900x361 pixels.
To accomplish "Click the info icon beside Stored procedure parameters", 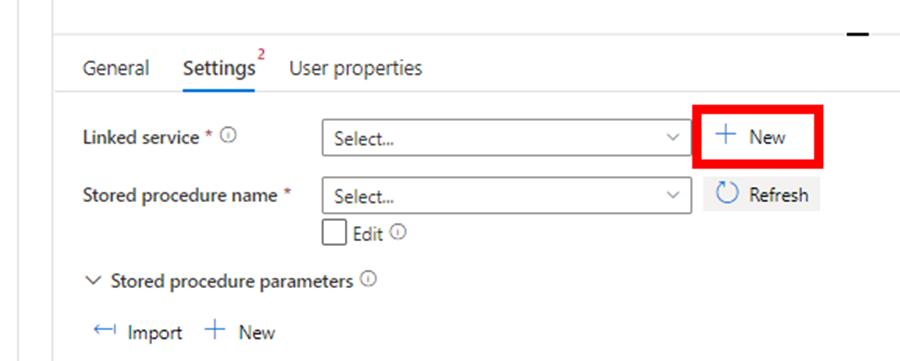I will 368,280.
